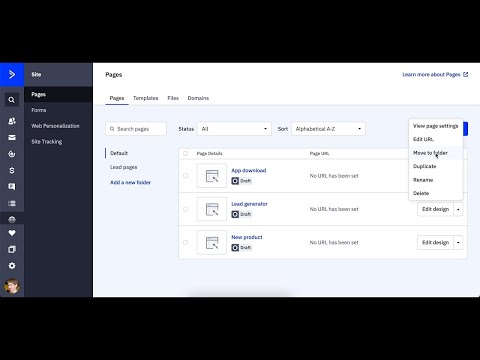Switch to the Templates tab
Screen dimensions: 480x360
pos(145,98)
